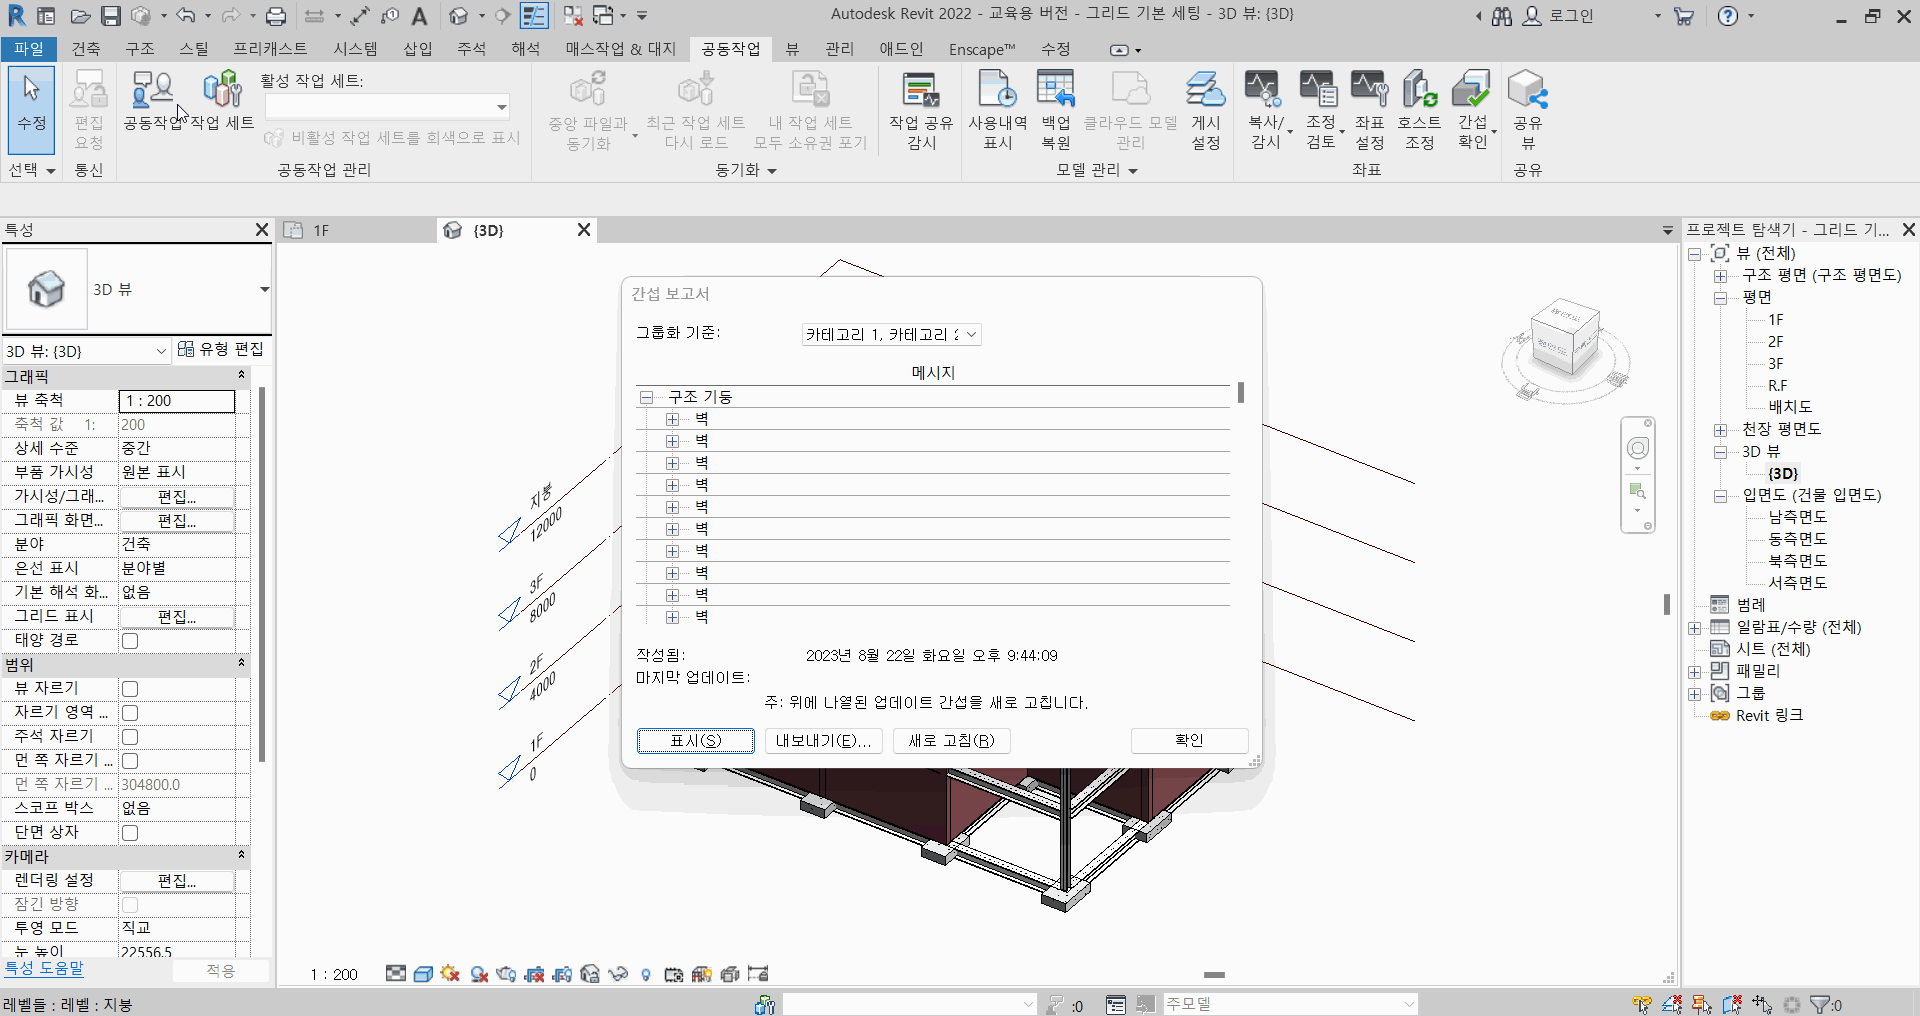Open the 공동작업 collaborate tool
This screenshot has width=1920, height=1016.
(153, 100)
